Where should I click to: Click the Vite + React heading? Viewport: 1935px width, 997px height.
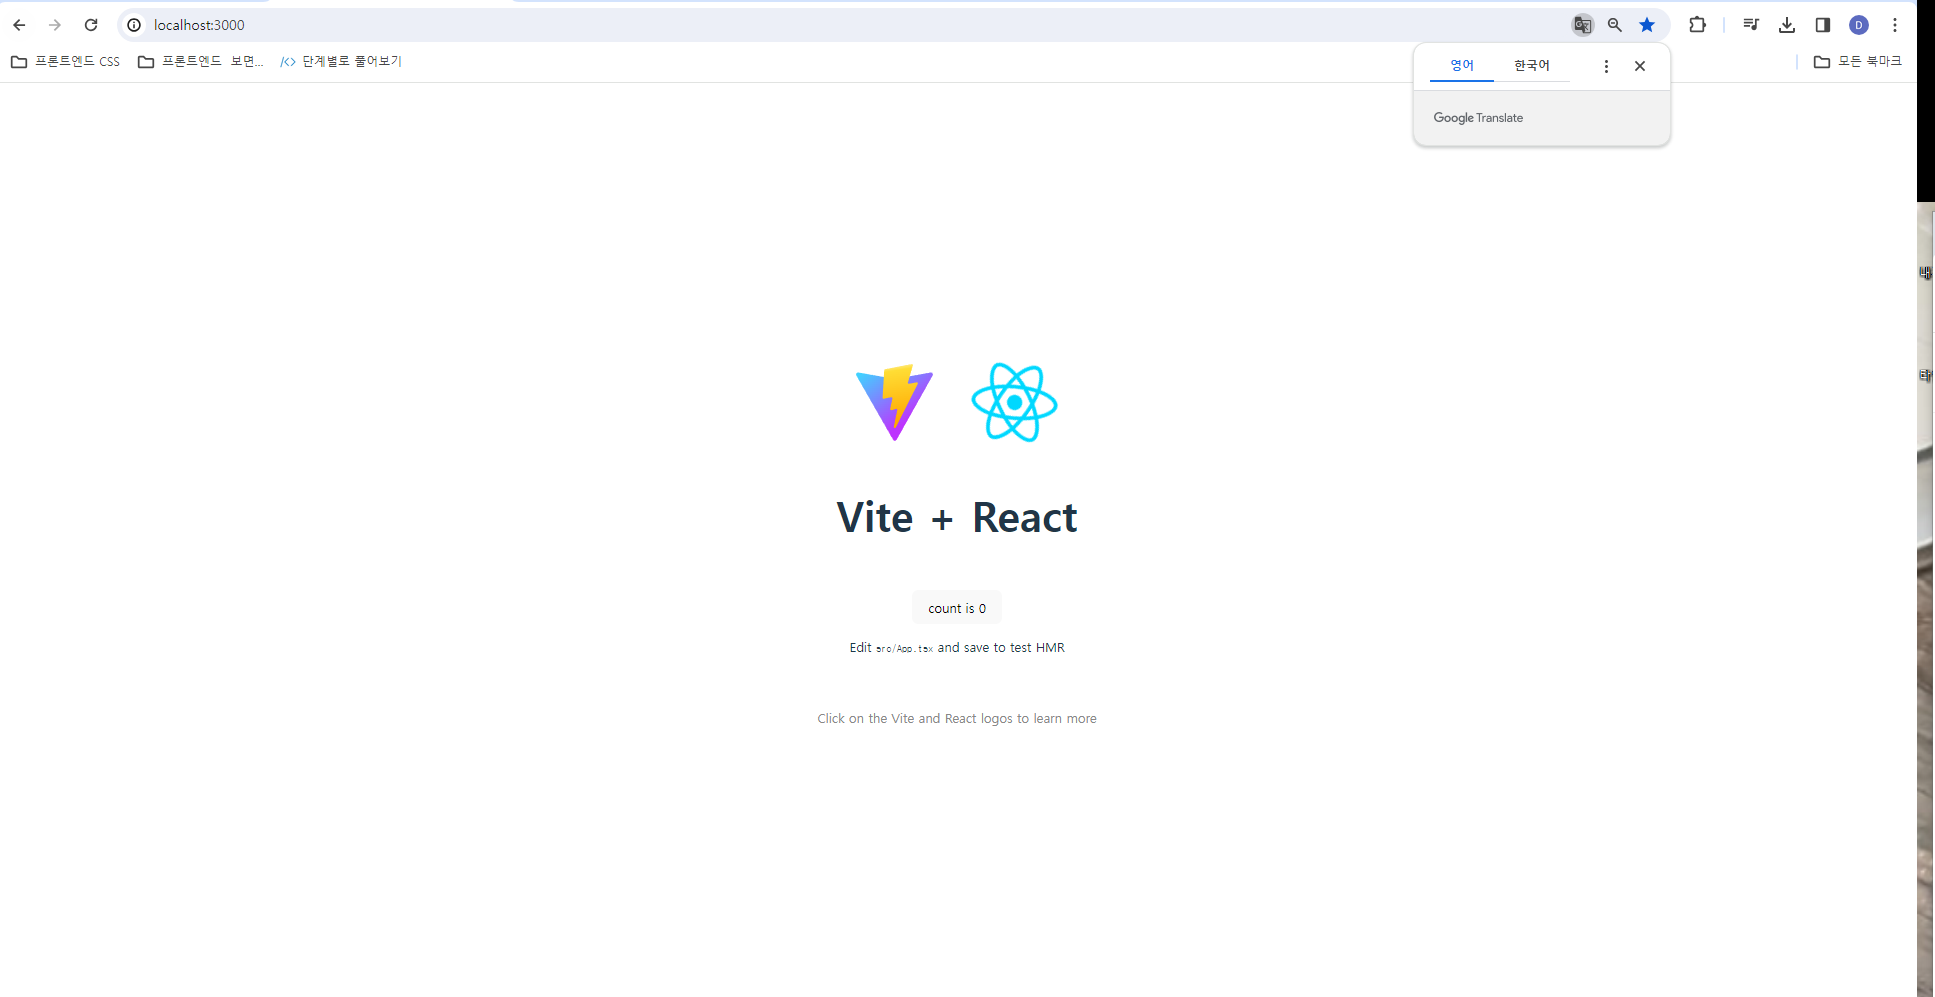click(957, 518)
